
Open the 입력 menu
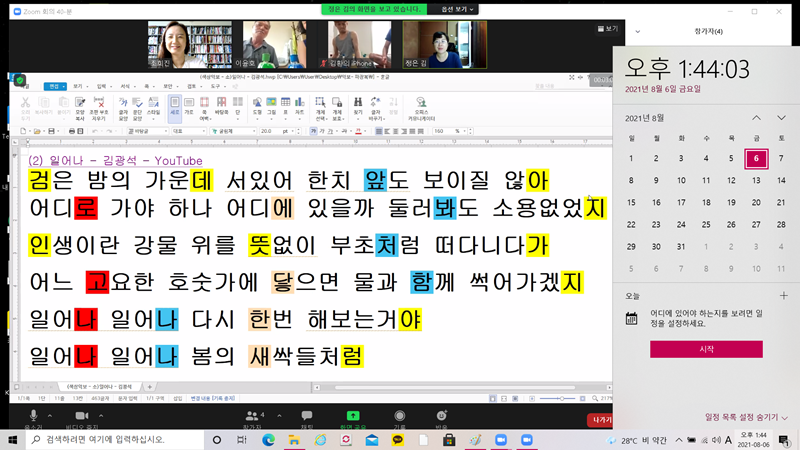click(103, 86)
